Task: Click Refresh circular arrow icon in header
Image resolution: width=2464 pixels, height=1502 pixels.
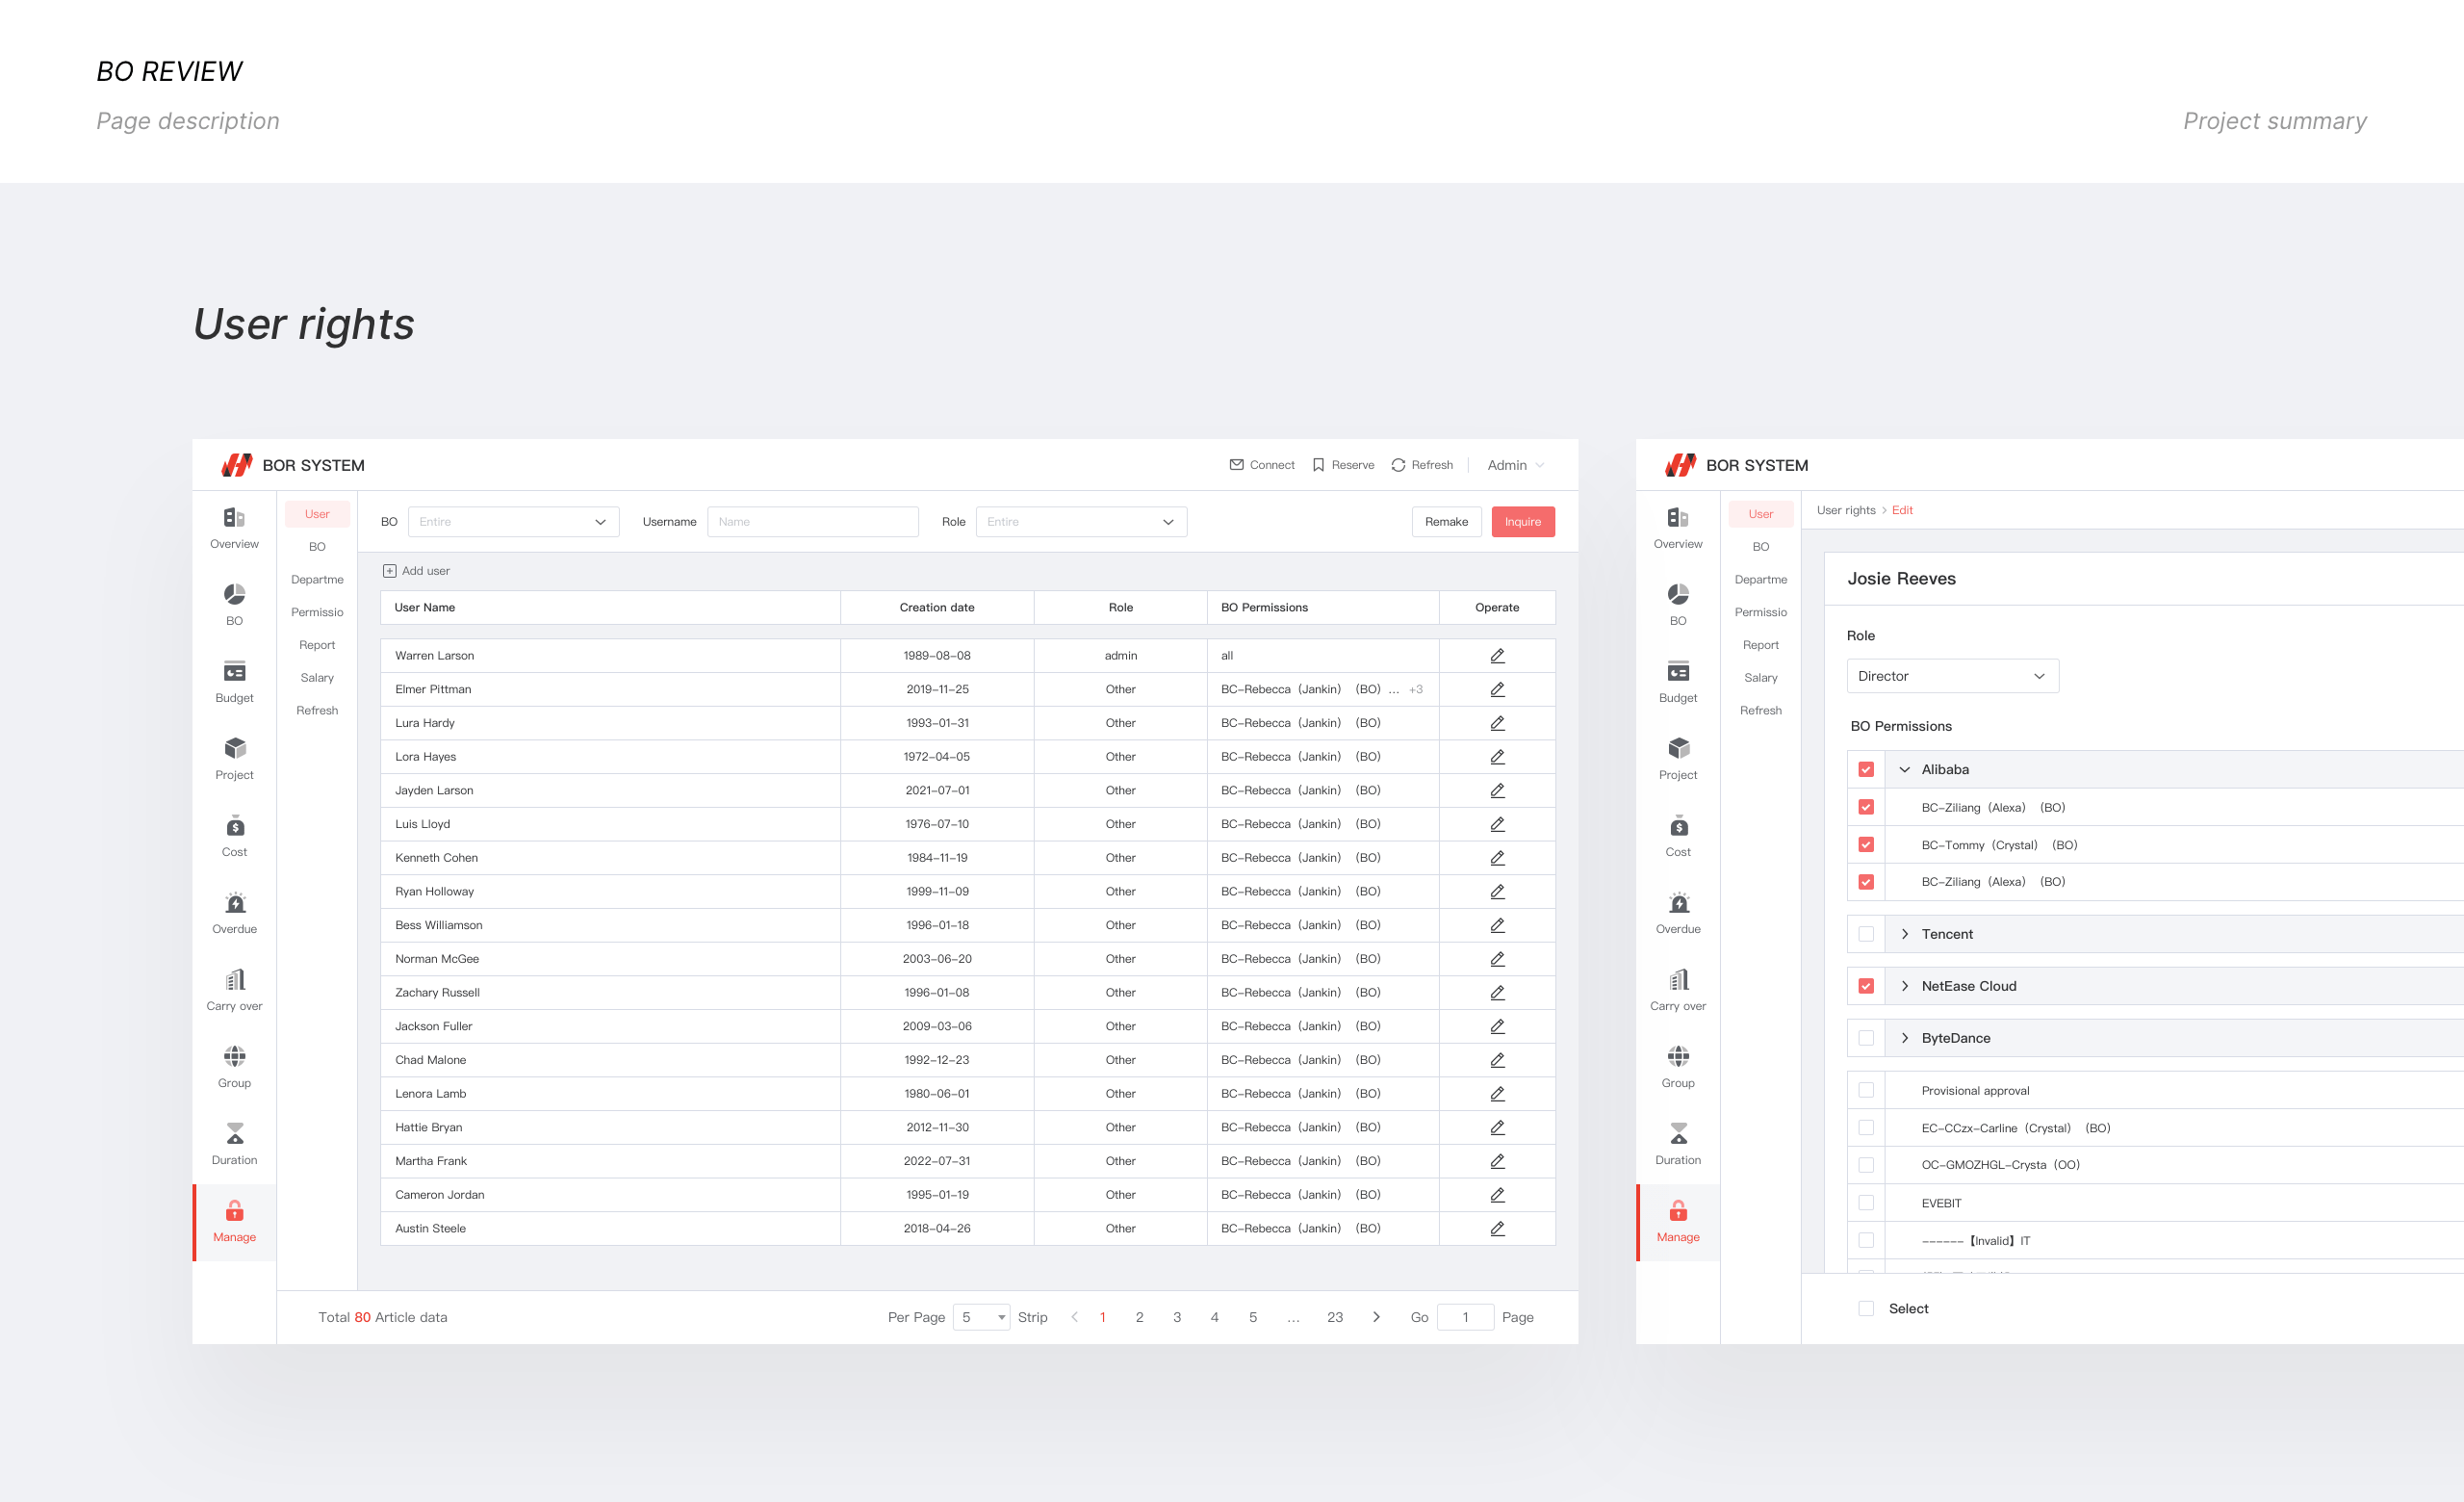Action: pos(1398,465)
